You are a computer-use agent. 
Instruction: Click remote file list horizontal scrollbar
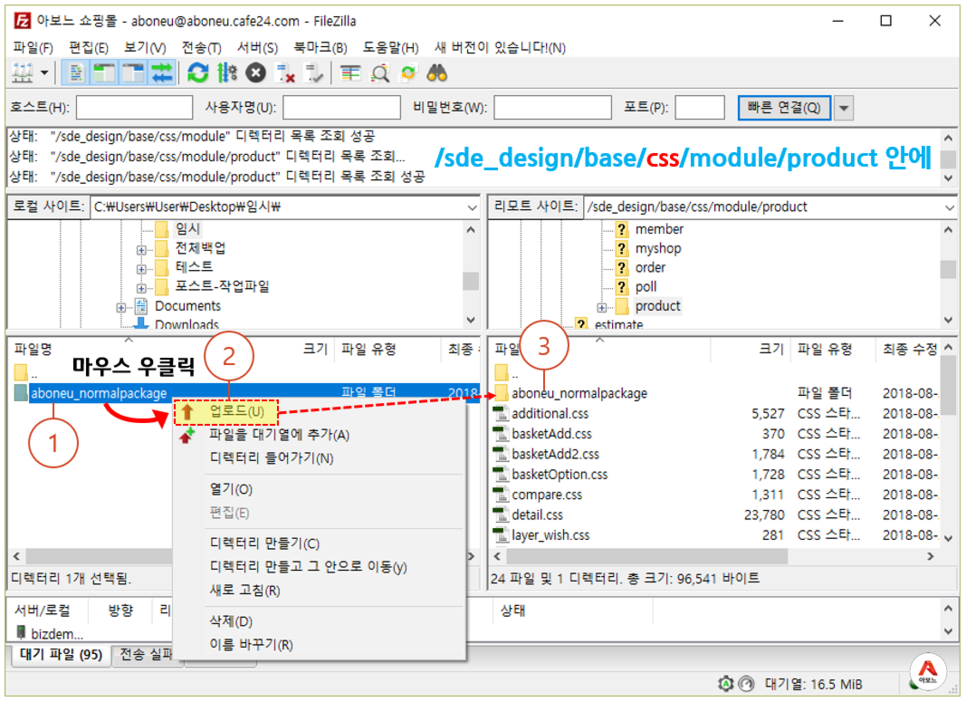[647, 557]
